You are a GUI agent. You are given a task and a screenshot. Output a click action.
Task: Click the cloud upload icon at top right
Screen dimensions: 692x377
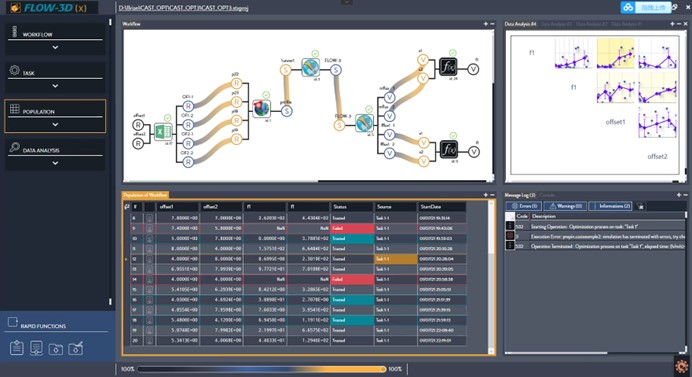point(628,8)
